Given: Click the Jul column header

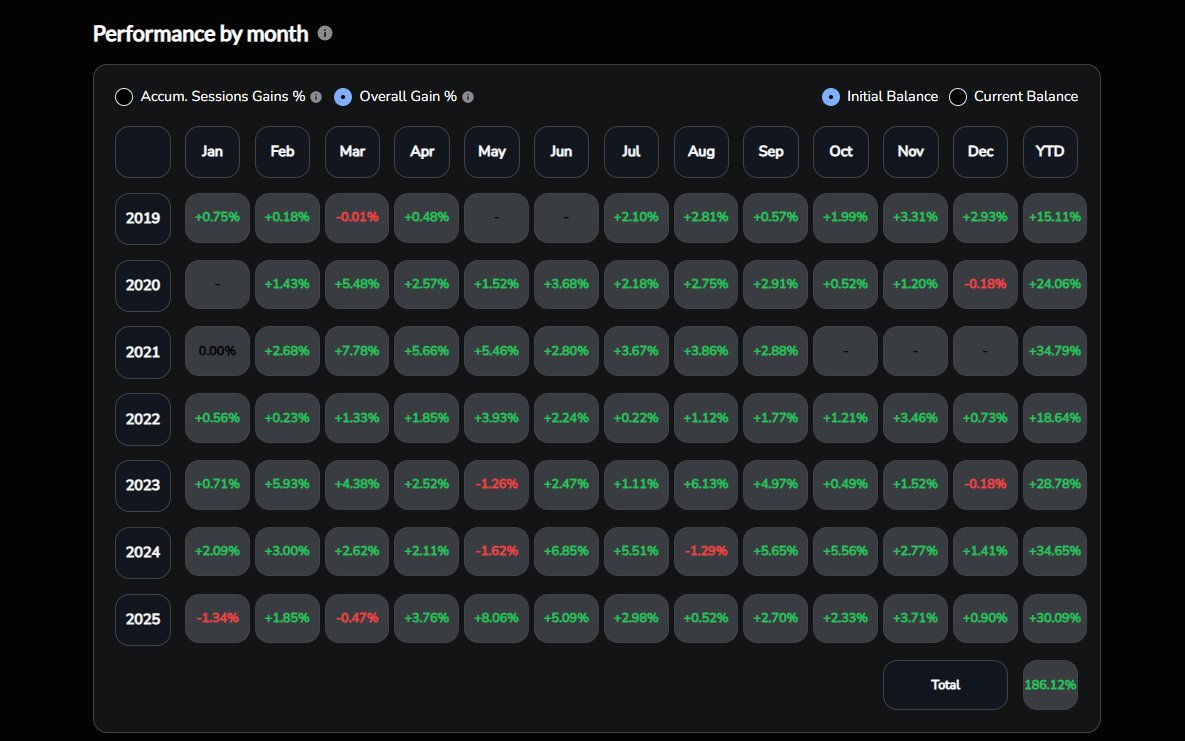Looking at the screenshot, I should coord(631,152).
